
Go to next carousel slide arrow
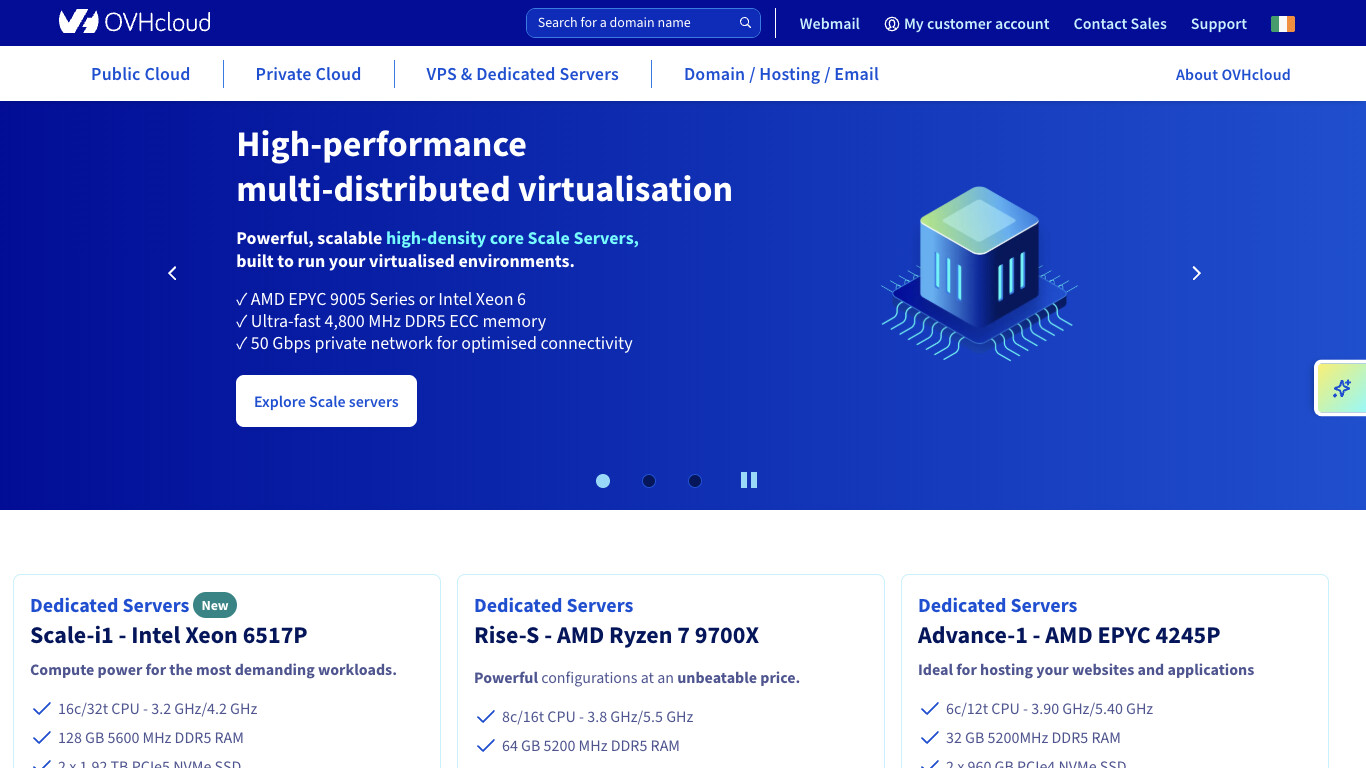coord(1196,273)
